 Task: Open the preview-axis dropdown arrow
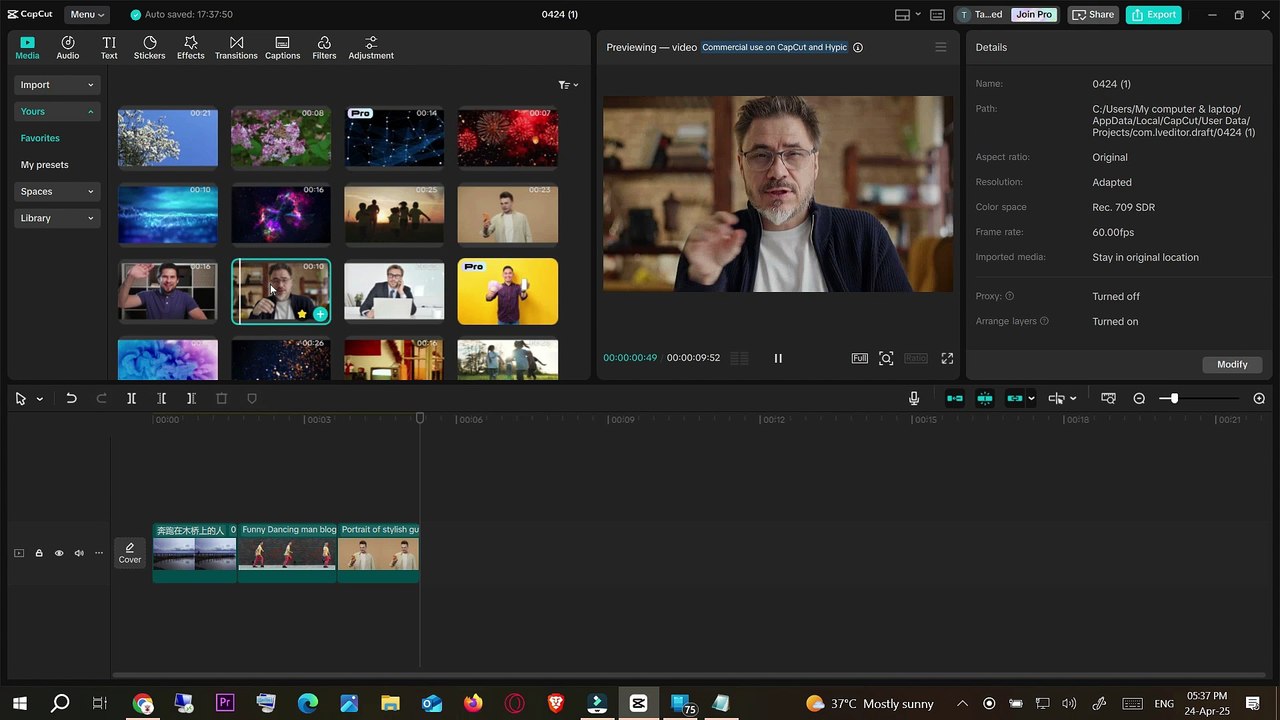(x=1073, y=398)
